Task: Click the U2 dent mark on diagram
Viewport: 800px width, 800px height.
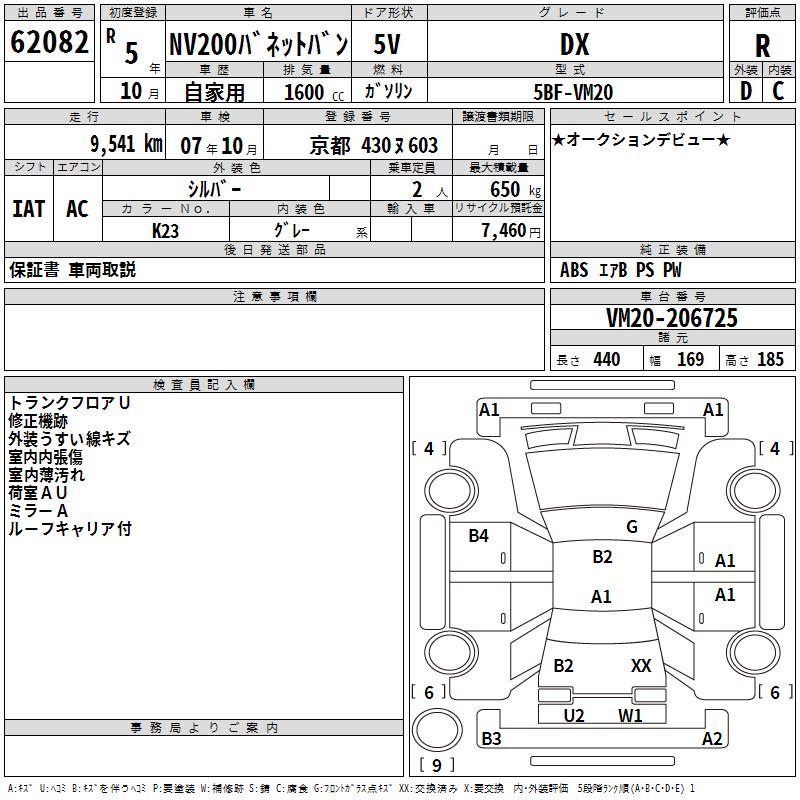Action: point(574,715)
